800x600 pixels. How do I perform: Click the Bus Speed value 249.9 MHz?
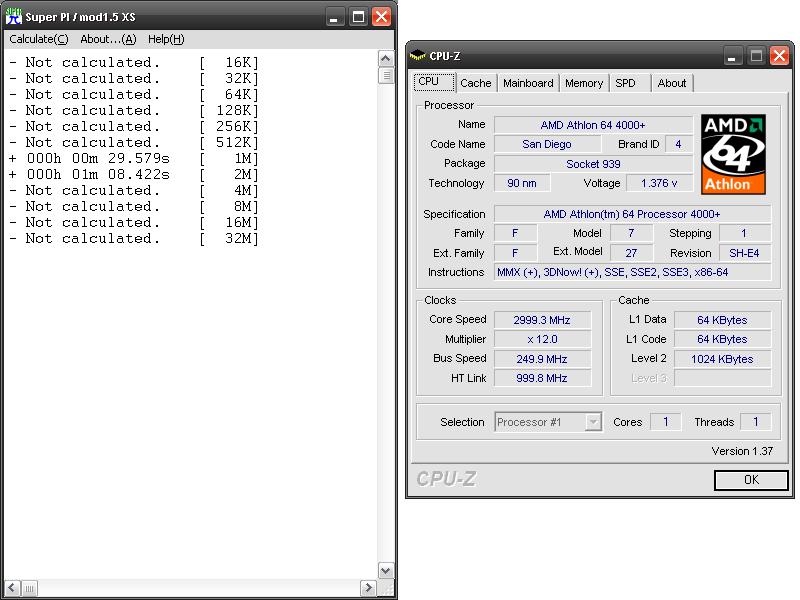(x=542, y=359)
